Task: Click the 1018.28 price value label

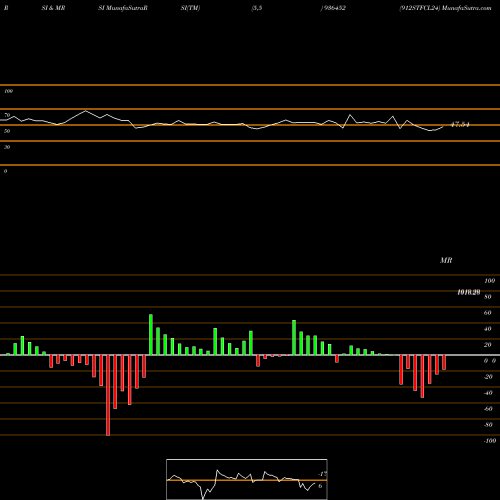Action: [x=469, y=292]
